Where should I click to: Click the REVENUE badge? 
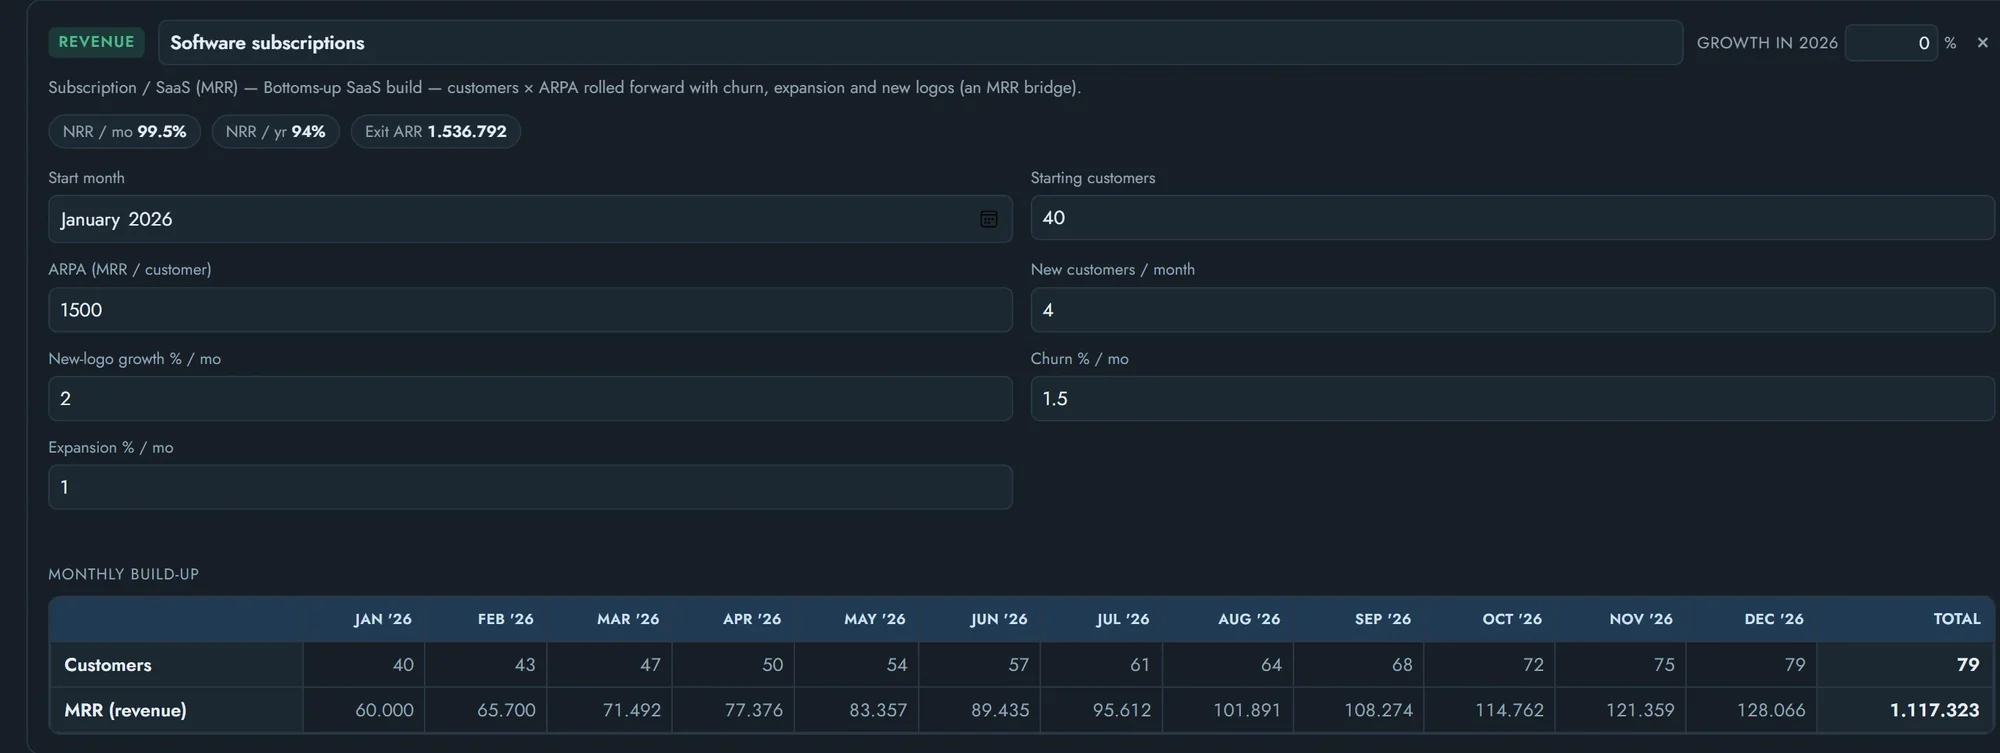point(96,42)
